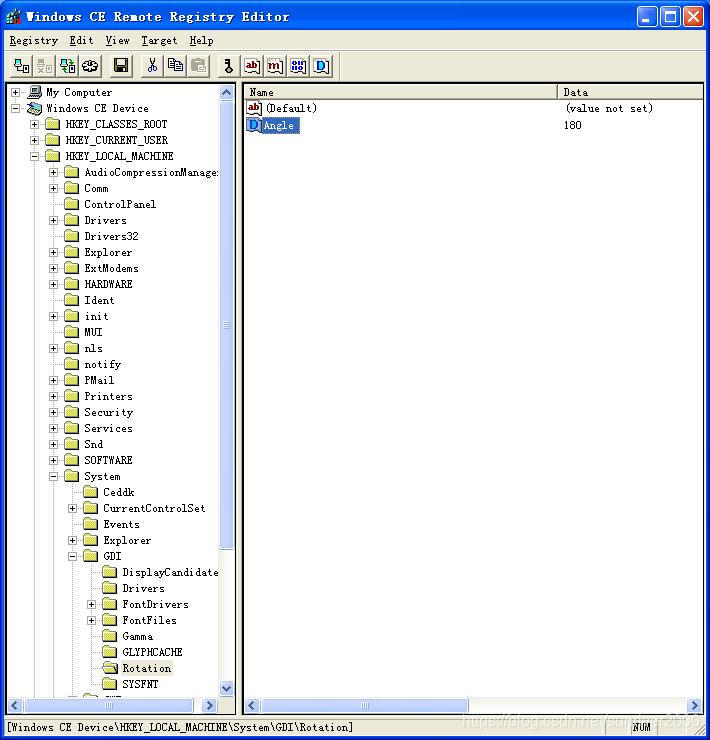Select the Gamma key
This screenshot has height=740, width=710.
pyautogui.click(x=137, y=636)
